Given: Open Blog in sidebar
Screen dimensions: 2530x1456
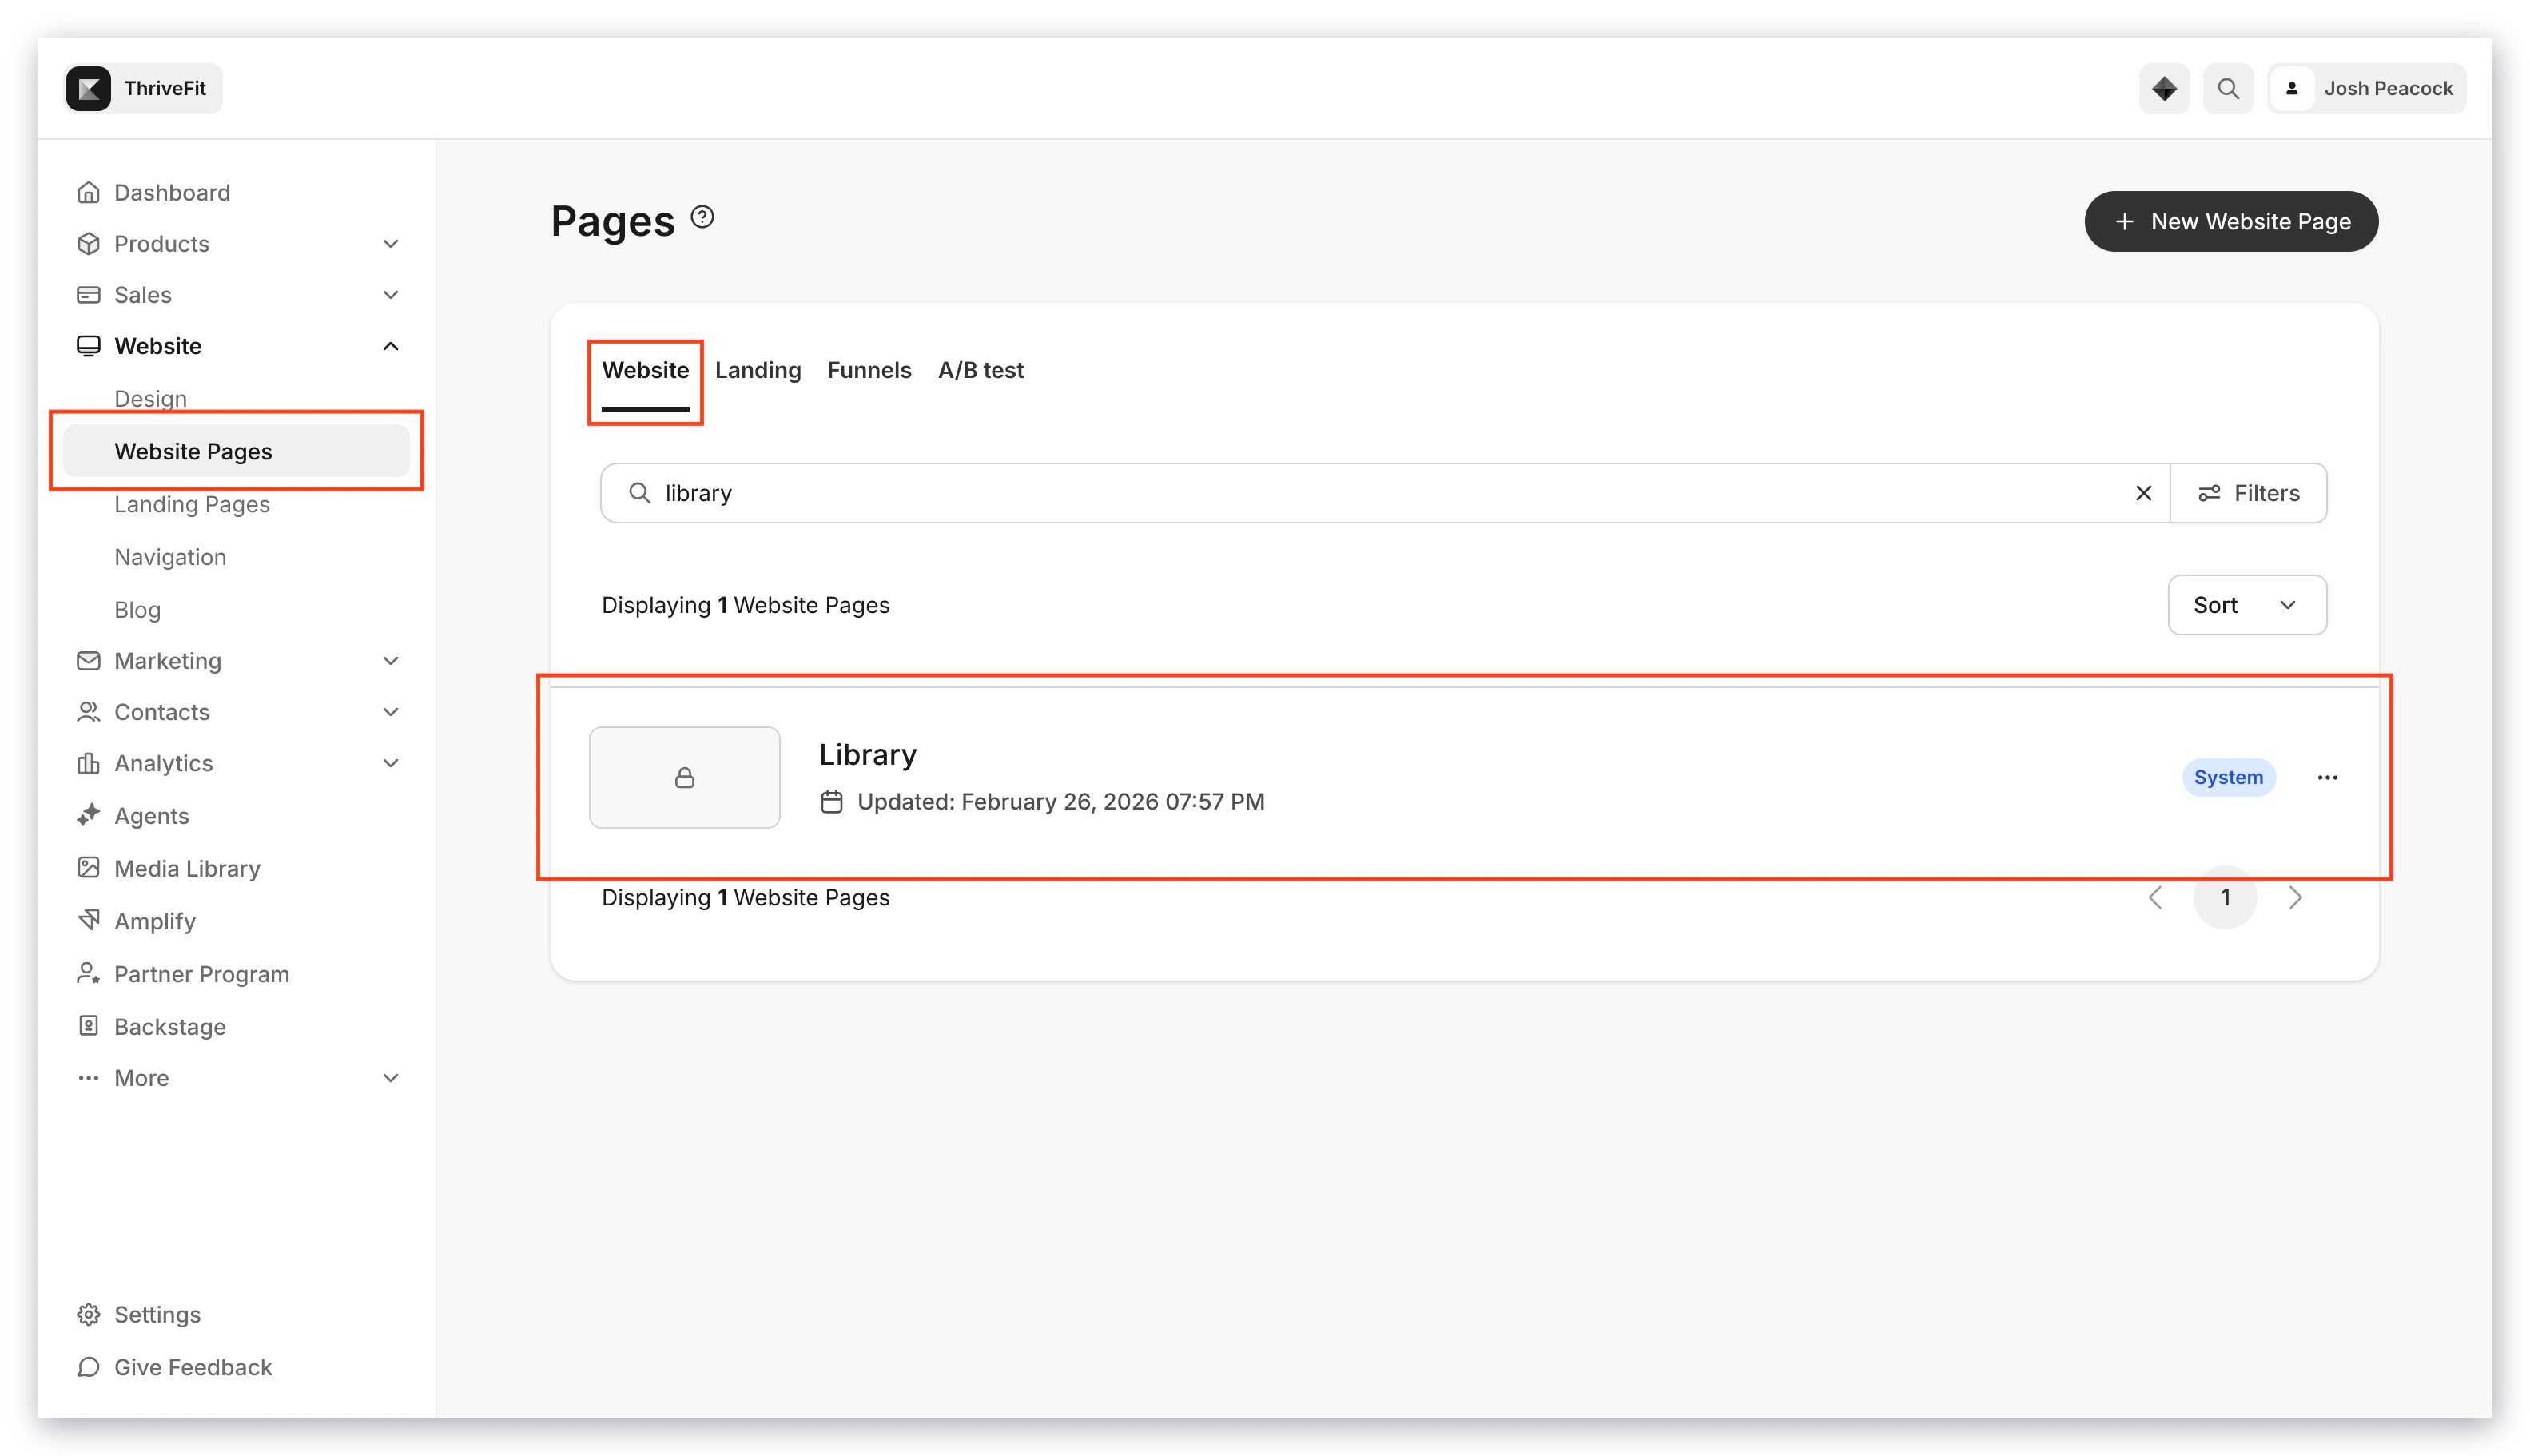Looking at the screenshot, I should [137, 610].
